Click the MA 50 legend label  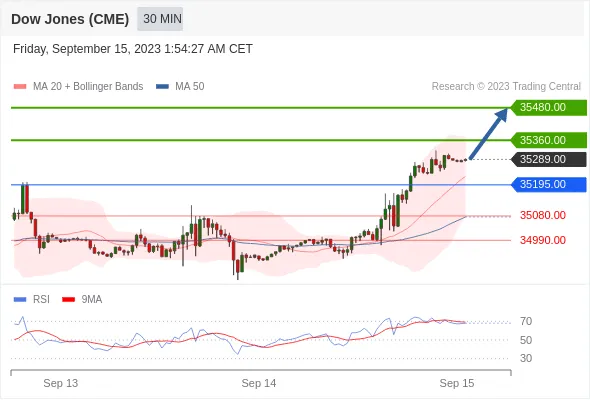(190, 87)
